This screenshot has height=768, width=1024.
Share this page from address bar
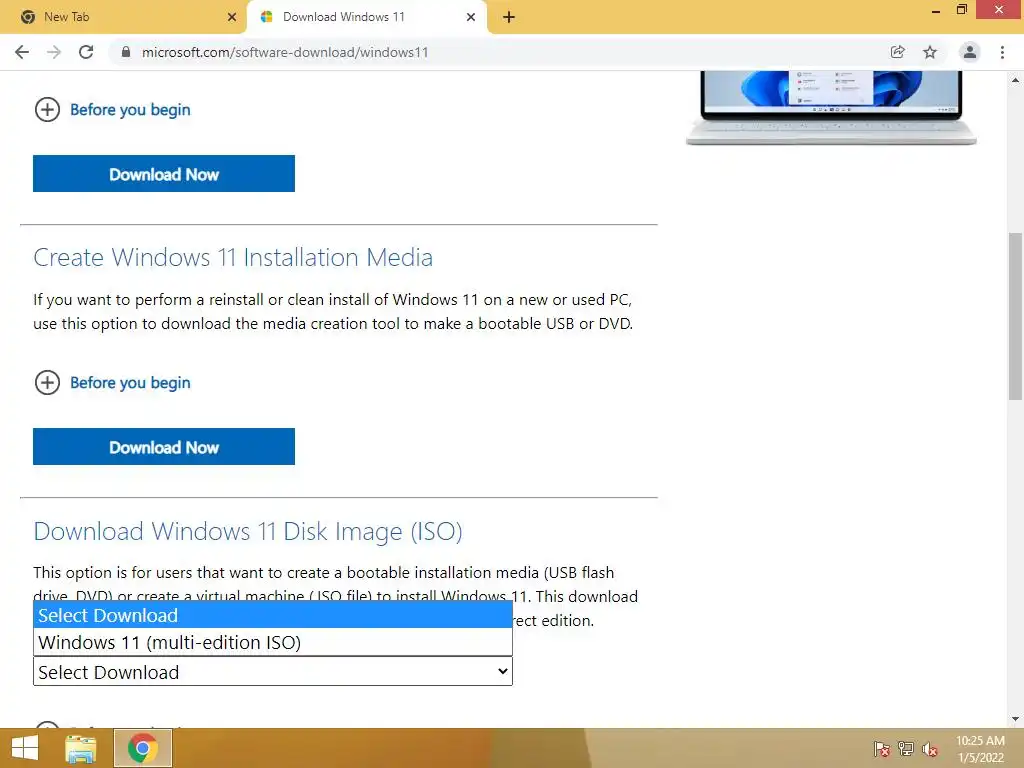(897, 52)
